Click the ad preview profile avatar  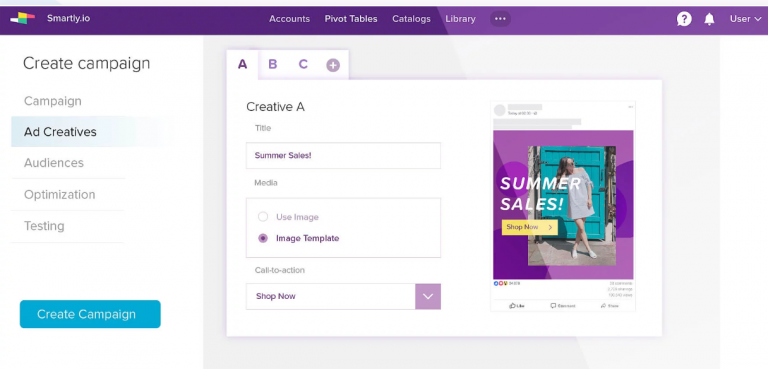pos(500,110)
